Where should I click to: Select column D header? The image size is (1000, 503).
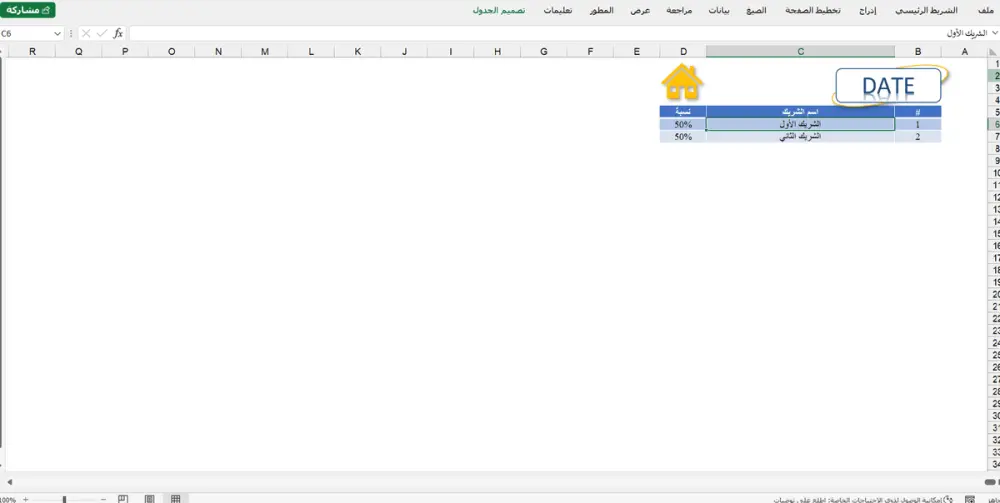pos(683,52)
